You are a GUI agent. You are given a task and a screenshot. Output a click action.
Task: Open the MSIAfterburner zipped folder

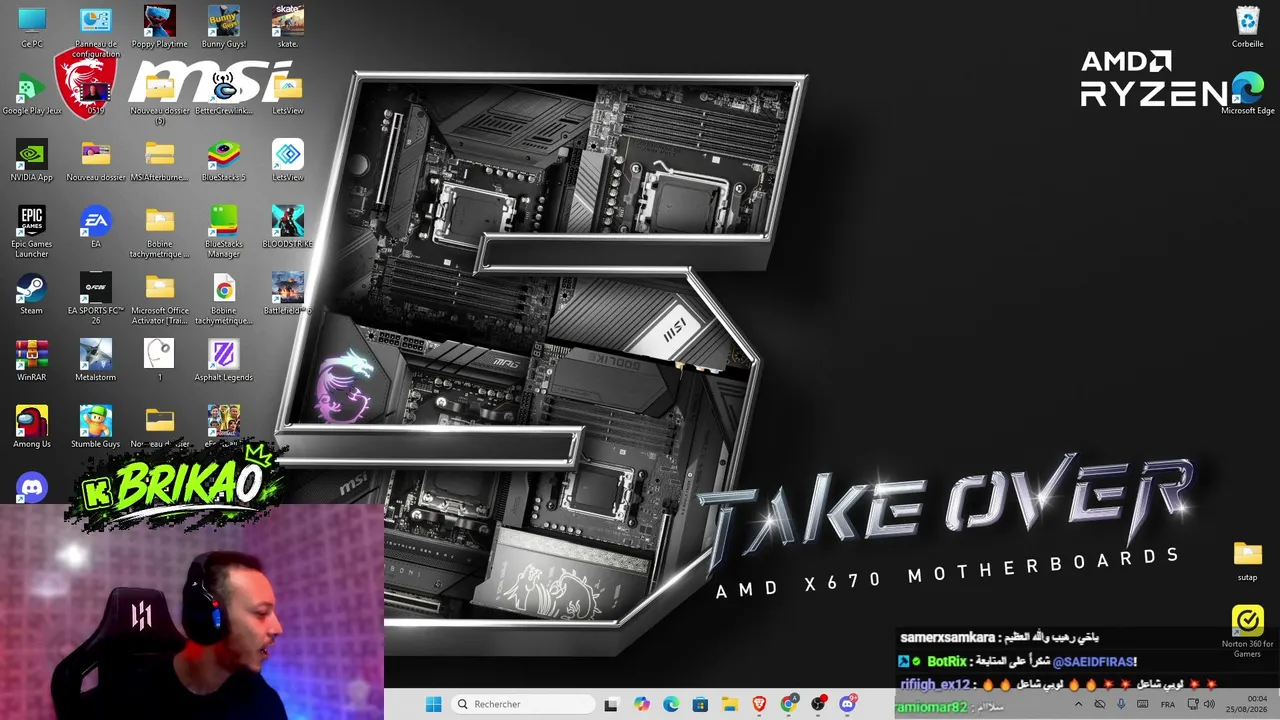point(160,161)
